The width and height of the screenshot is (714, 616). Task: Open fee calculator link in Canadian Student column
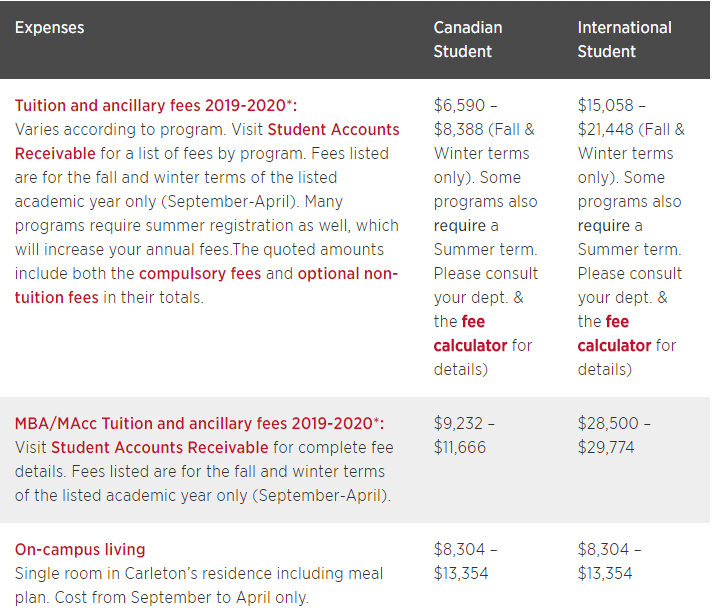point(470,334)
